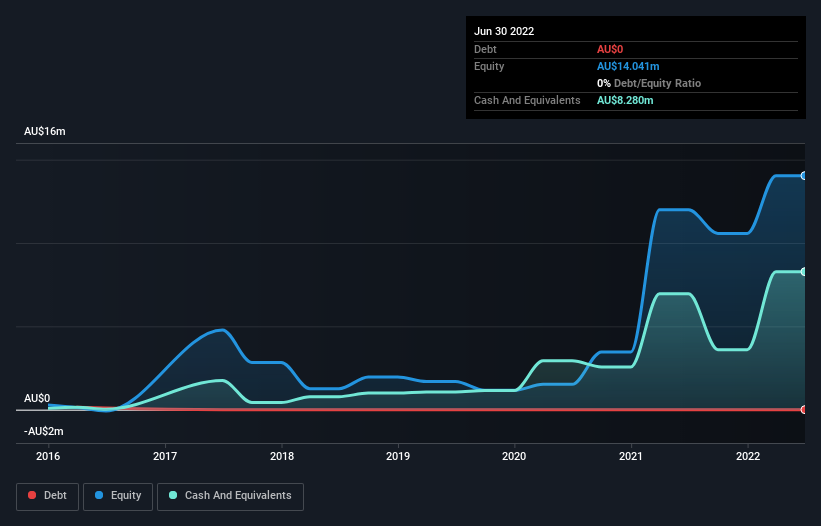
Task: Click the red AU$0 debt value
Action: point(610,49)
